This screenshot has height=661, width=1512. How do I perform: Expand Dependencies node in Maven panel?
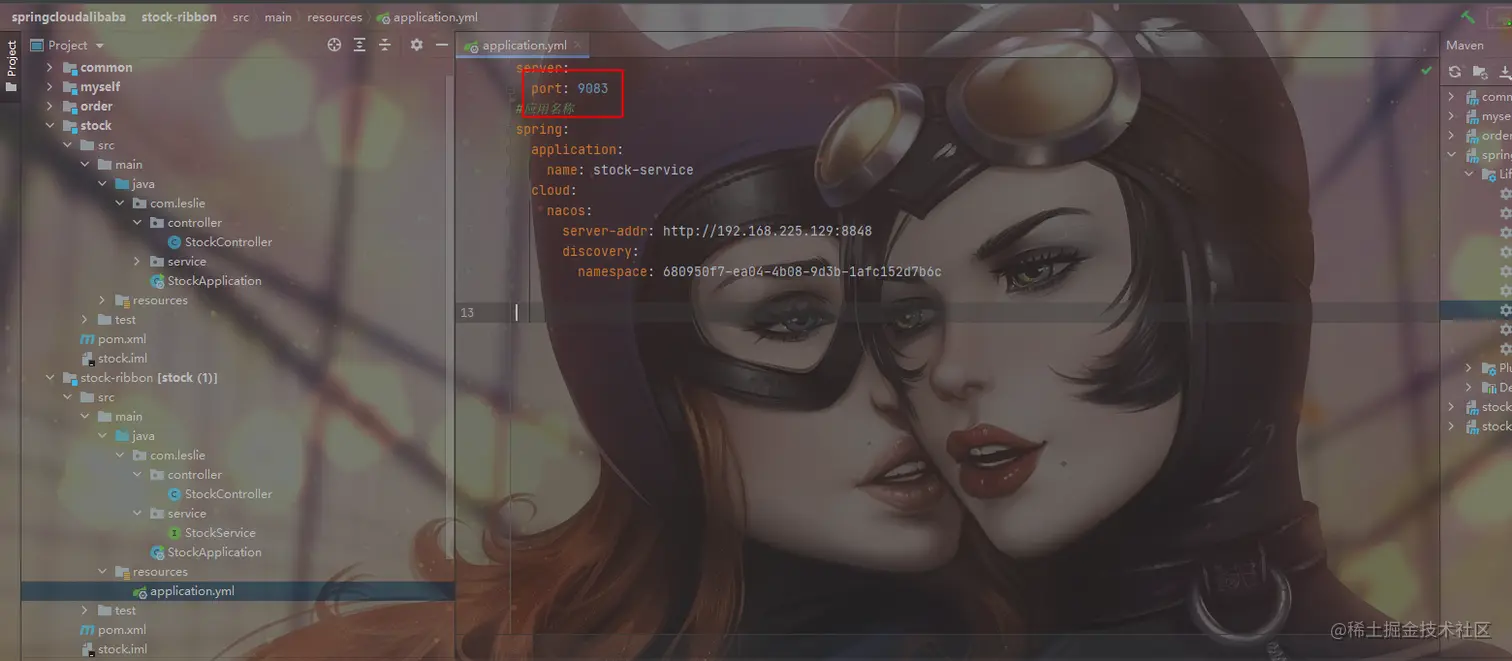1470,387
